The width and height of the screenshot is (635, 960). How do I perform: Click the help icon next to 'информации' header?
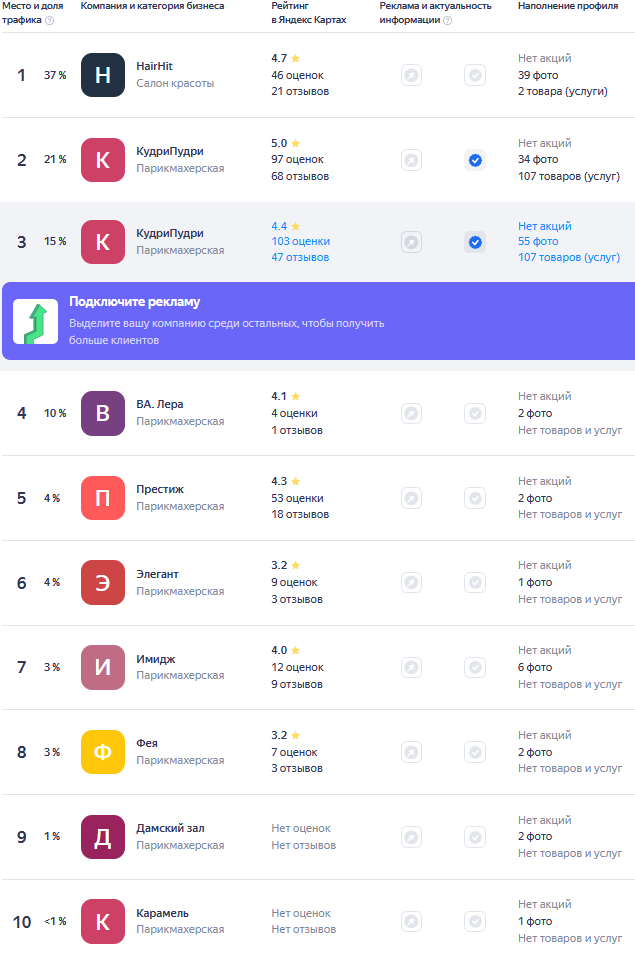pyautogui.click(x=448, y=20)
